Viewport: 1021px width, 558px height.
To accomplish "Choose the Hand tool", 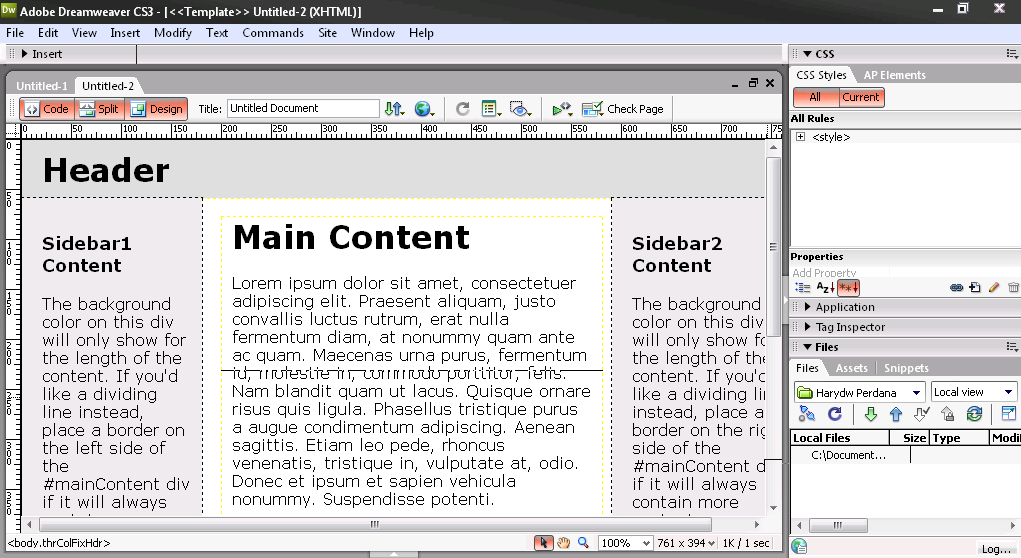I will tap(563, 542).
